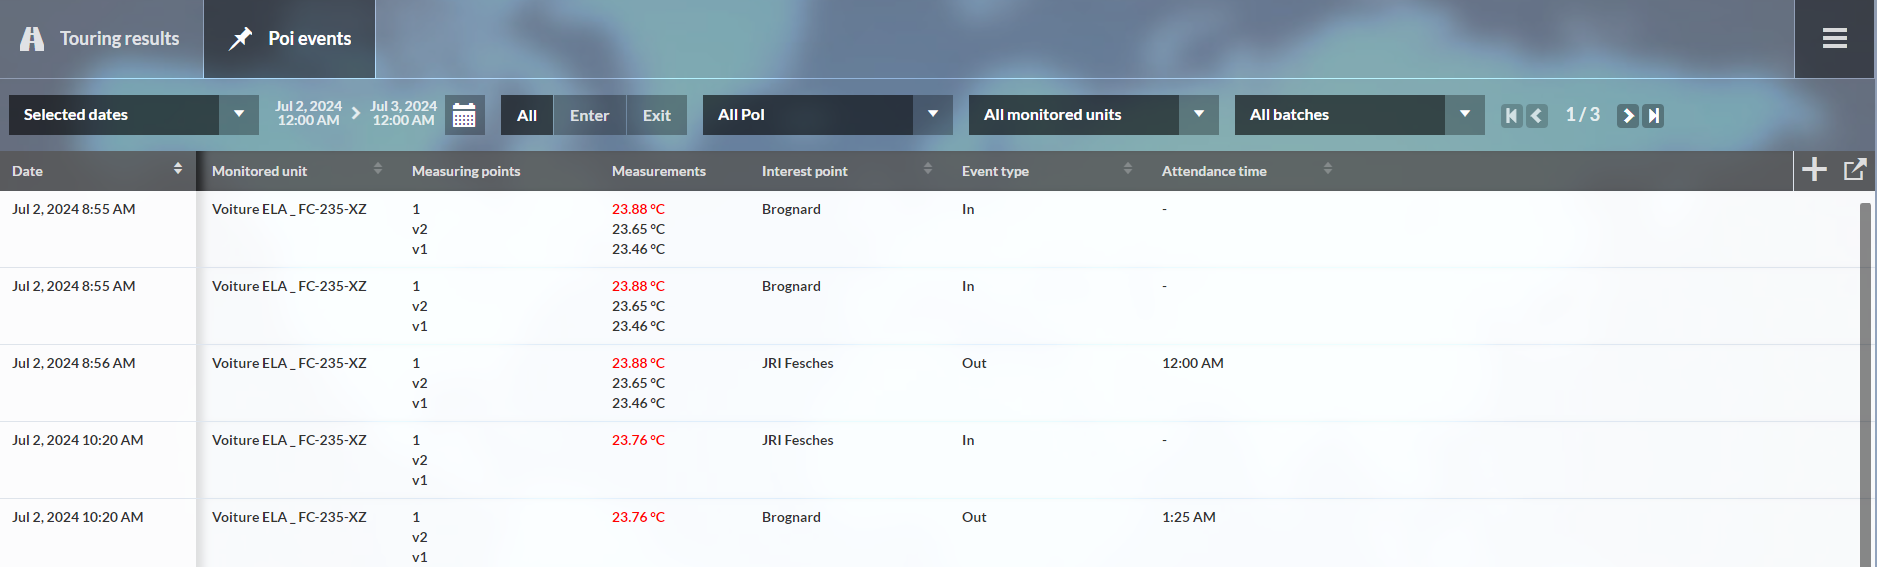Go to the next results page
Screen dimensions: 1877x567
[x=1627, y=116]
